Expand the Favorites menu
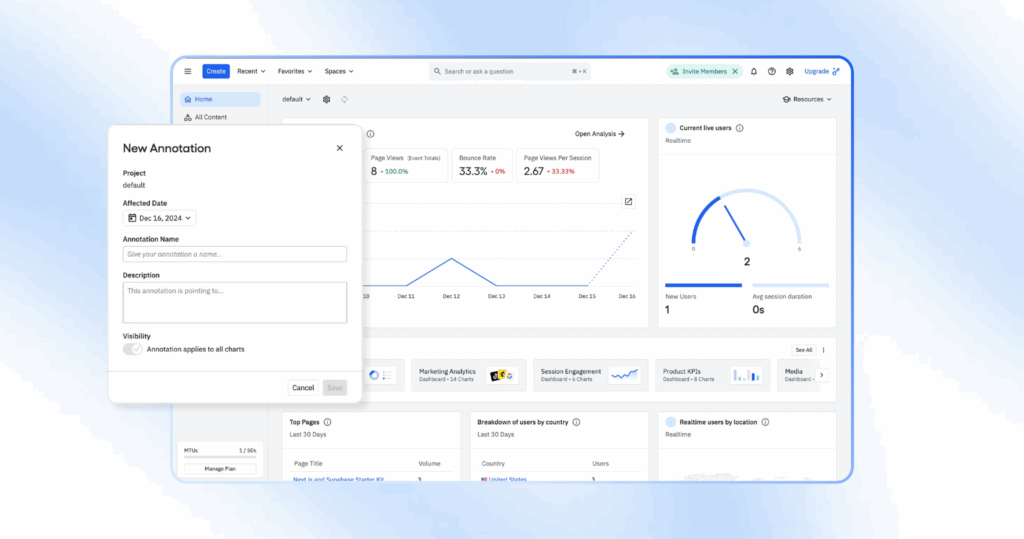Image resolution: width=1024 pixels, height=539 pixels. (x=295, y=71)
